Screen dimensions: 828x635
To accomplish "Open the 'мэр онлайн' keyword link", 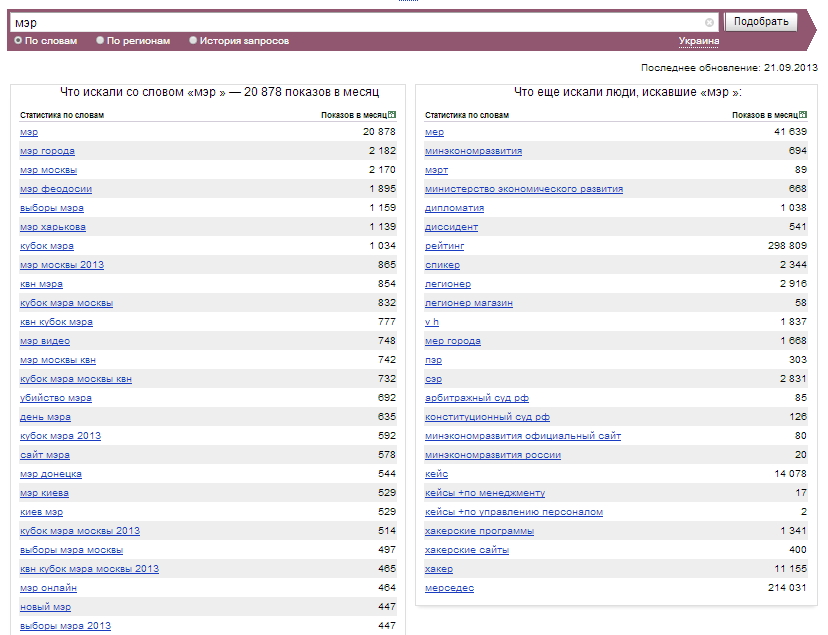I will 49,588.
